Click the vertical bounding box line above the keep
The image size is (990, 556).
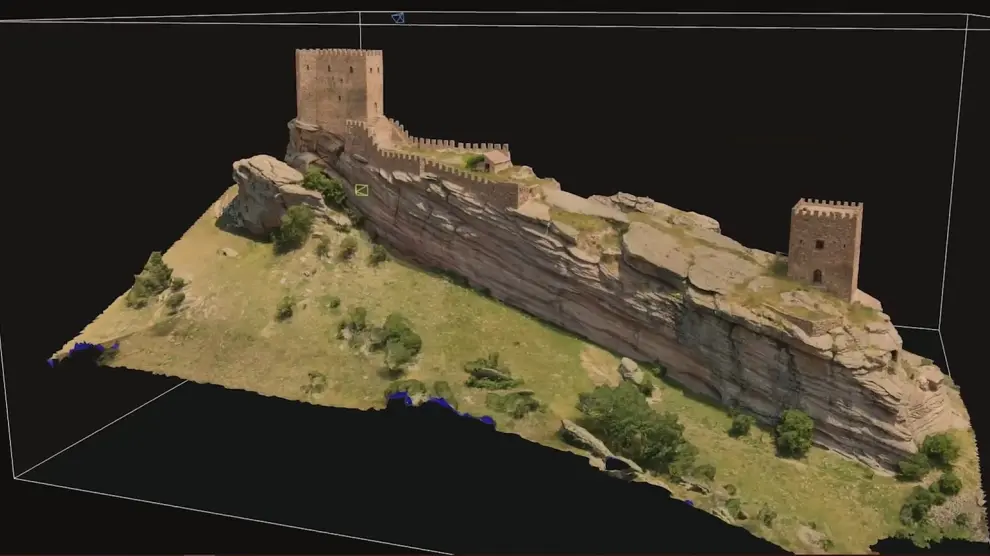point(360,30)
